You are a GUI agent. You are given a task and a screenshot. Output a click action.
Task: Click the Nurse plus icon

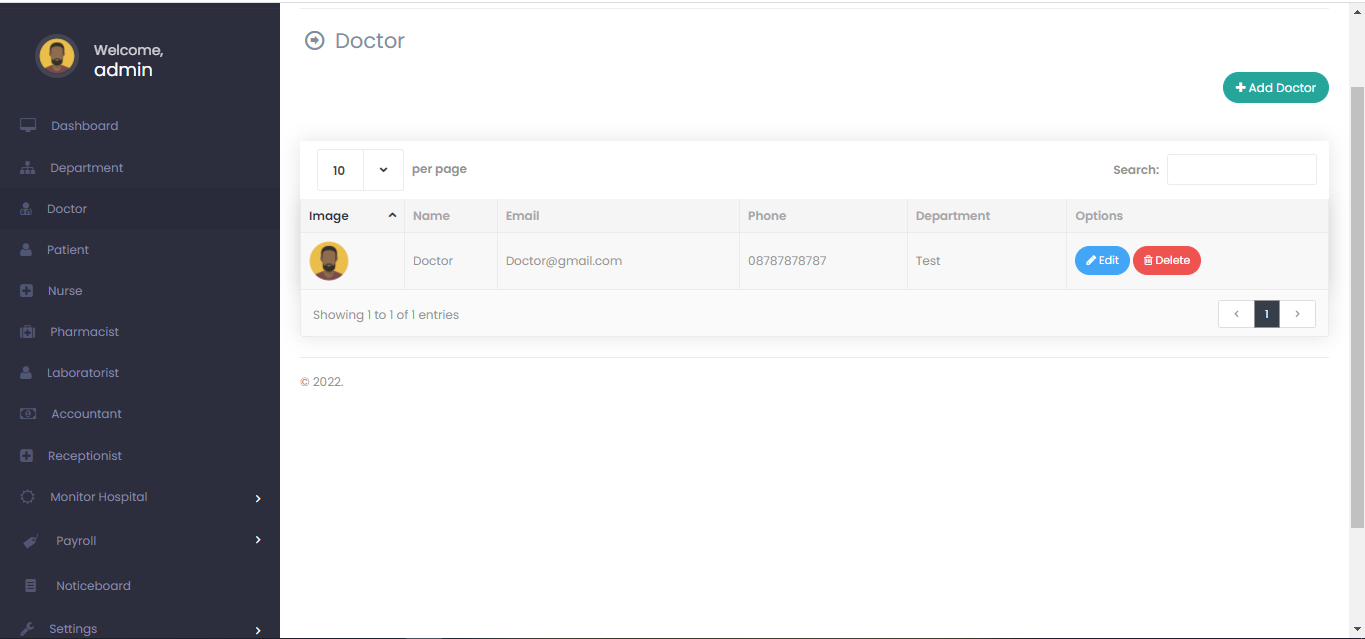[x=26, y=290]
